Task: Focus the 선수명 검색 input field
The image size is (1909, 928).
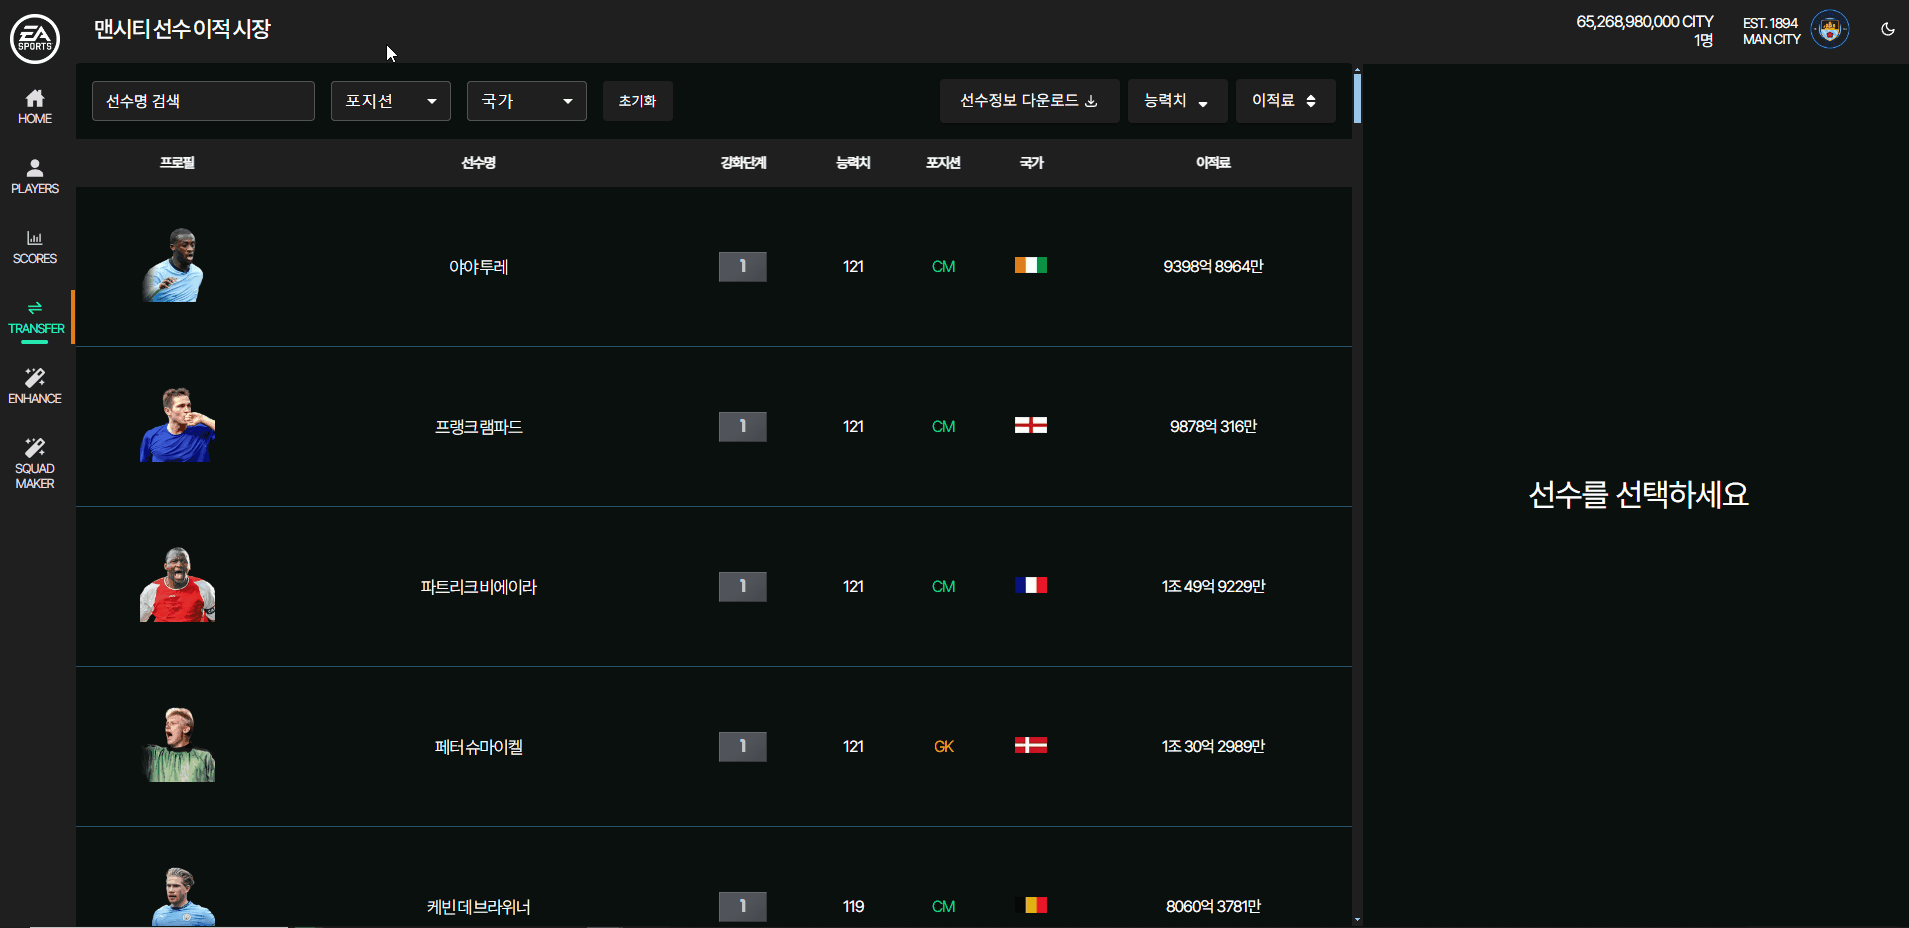Action: tap(203, 101)
